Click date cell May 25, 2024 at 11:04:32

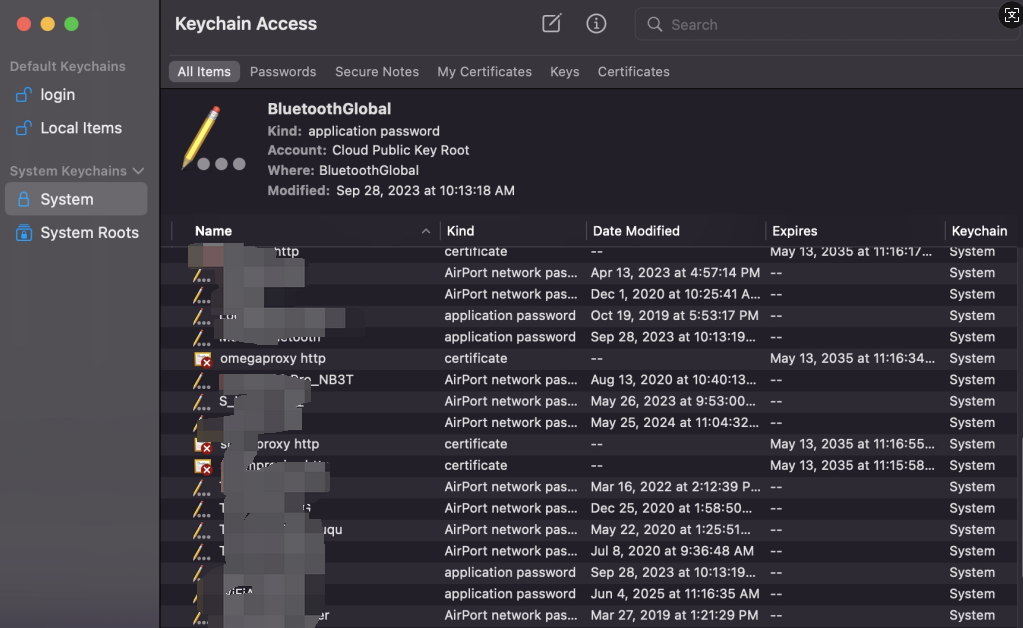pyautogui.click(x=675, y=423)
